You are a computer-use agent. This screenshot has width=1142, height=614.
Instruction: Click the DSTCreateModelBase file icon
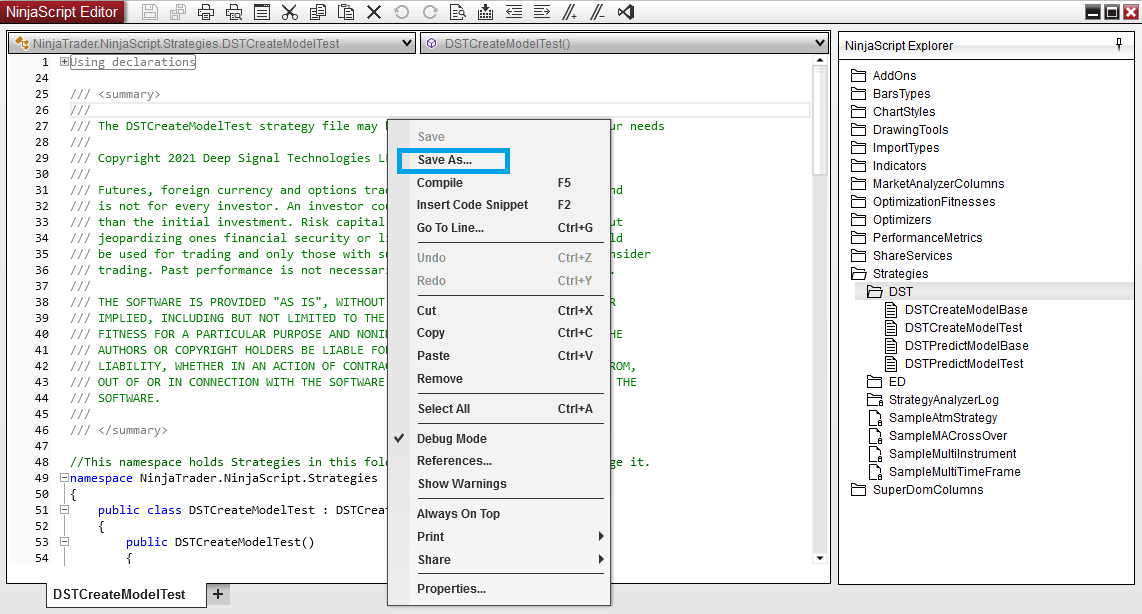[891, 310]
